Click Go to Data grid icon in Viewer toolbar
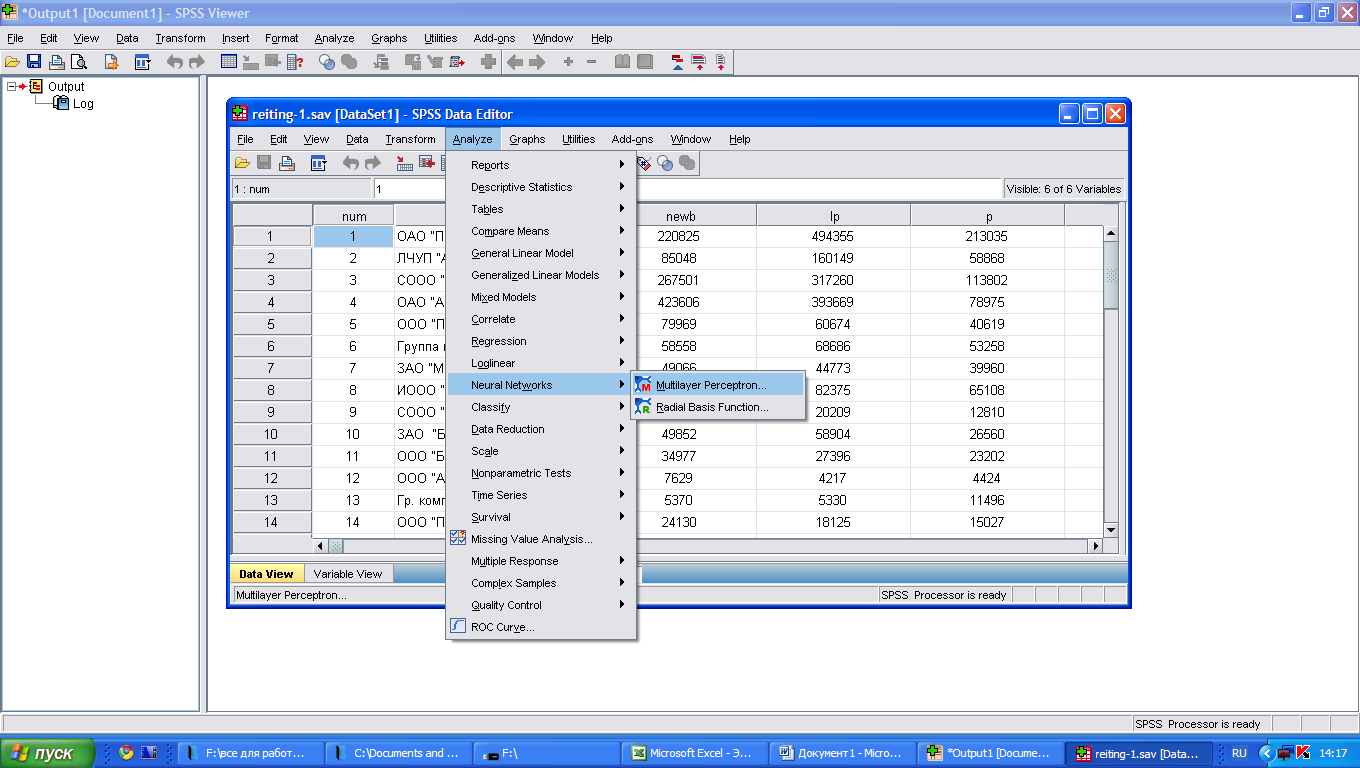 click(x=228, y=62)
